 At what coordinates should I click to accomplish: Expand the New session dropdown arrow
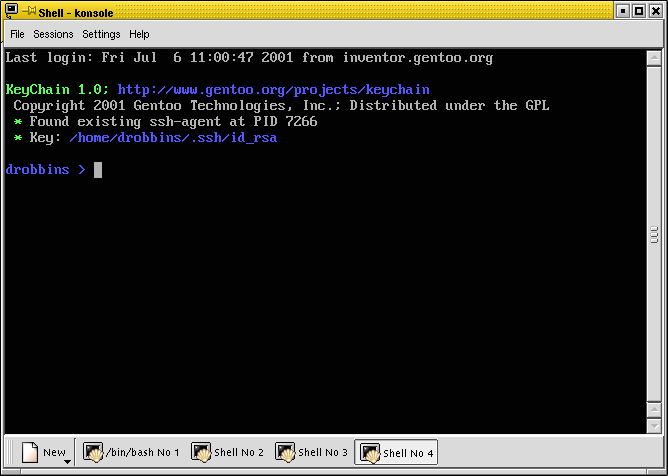coord(67,462)
